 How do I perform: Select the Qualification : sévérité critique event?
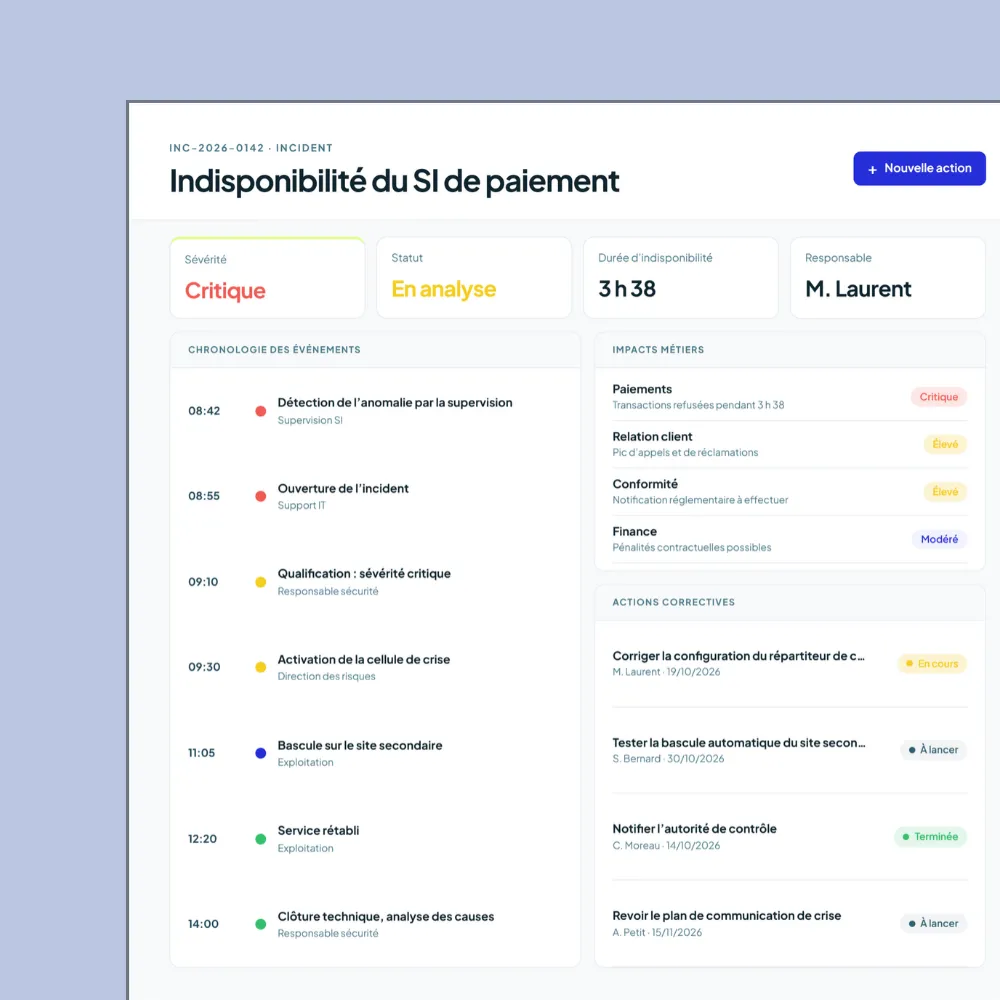(x=375, y=582)
